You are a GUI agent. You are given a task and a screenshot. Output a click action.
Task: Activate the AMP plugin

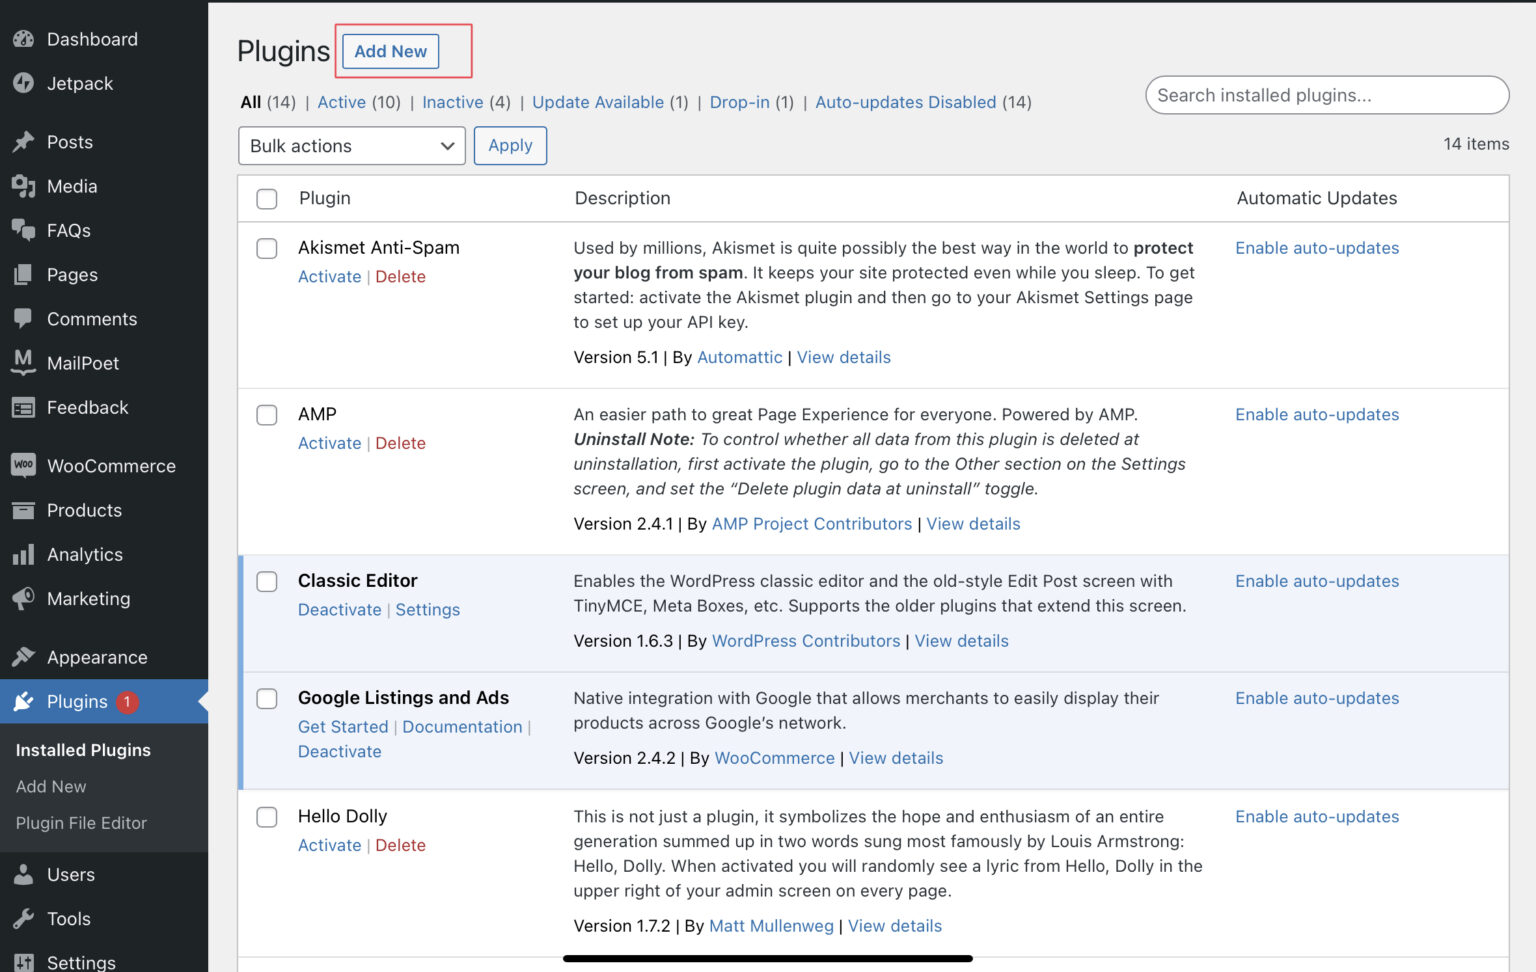point(329,443)
